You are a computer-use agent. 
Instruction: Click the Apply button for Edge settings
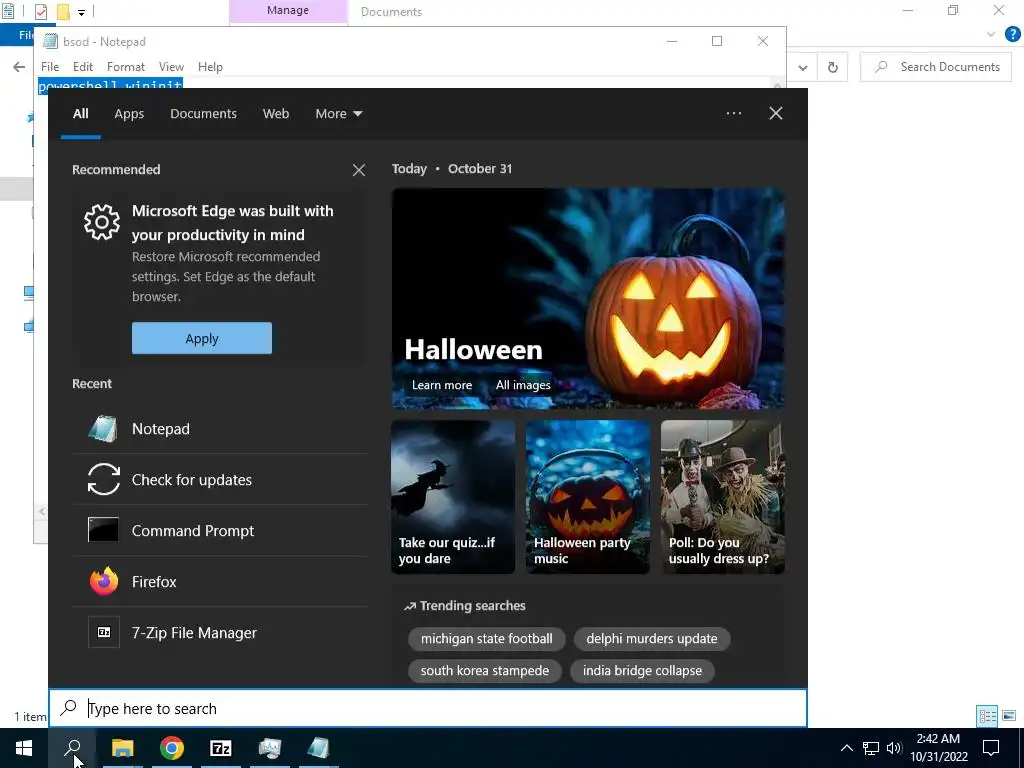tap(202, 338)
